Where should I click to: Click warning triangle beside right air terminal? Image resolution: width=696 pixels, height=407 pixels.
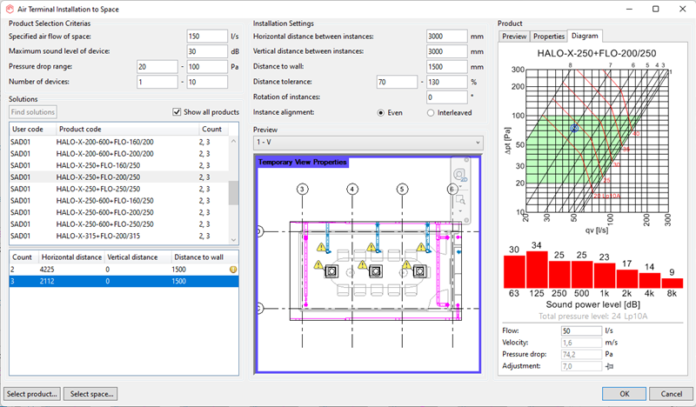(407, 265)
